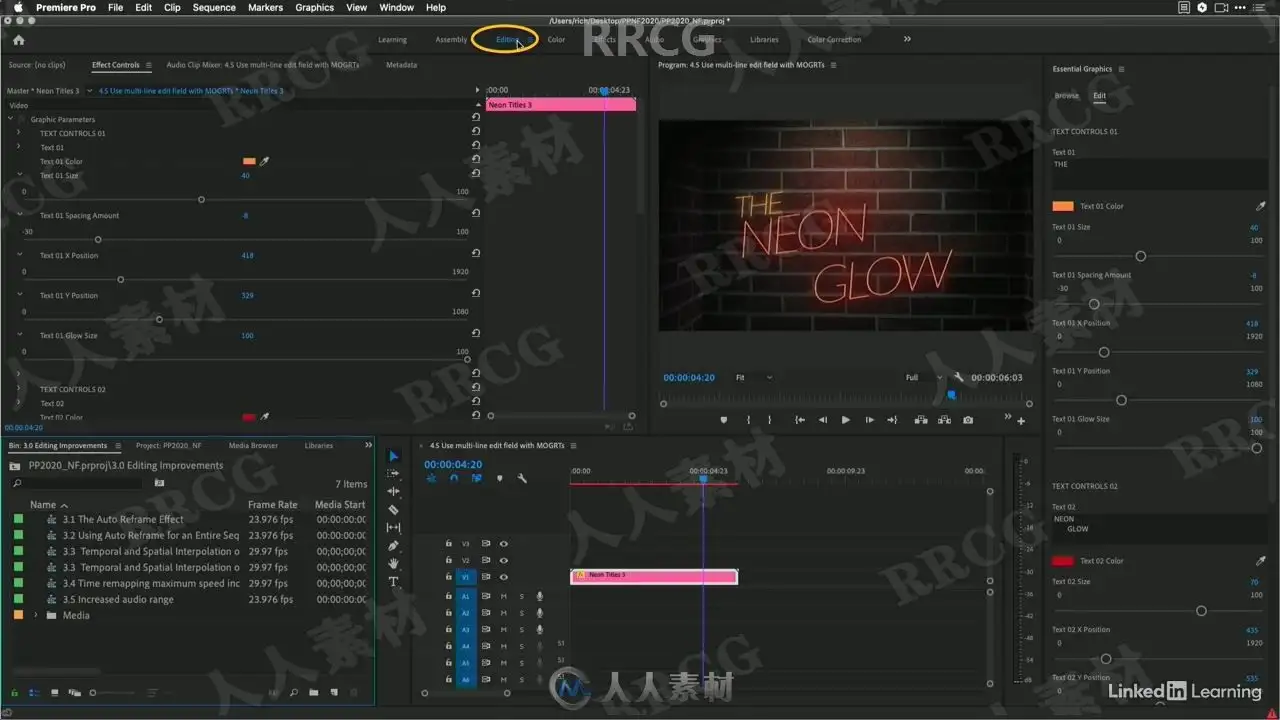The width and height of the screenshot is (1280, 720).
Task: Step forward one frame in Program monitor
Action: (869, 420)
